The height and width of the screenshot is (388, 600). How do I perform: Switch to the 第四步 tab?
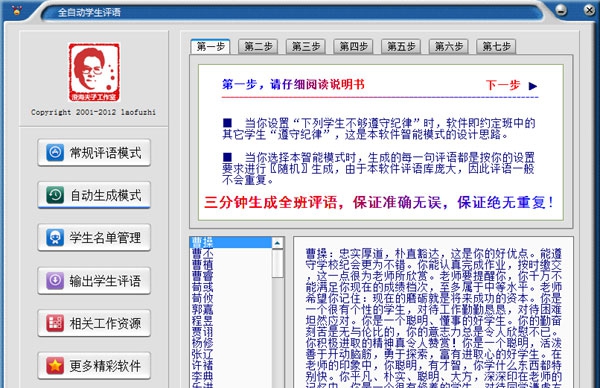tap(353, 47)
